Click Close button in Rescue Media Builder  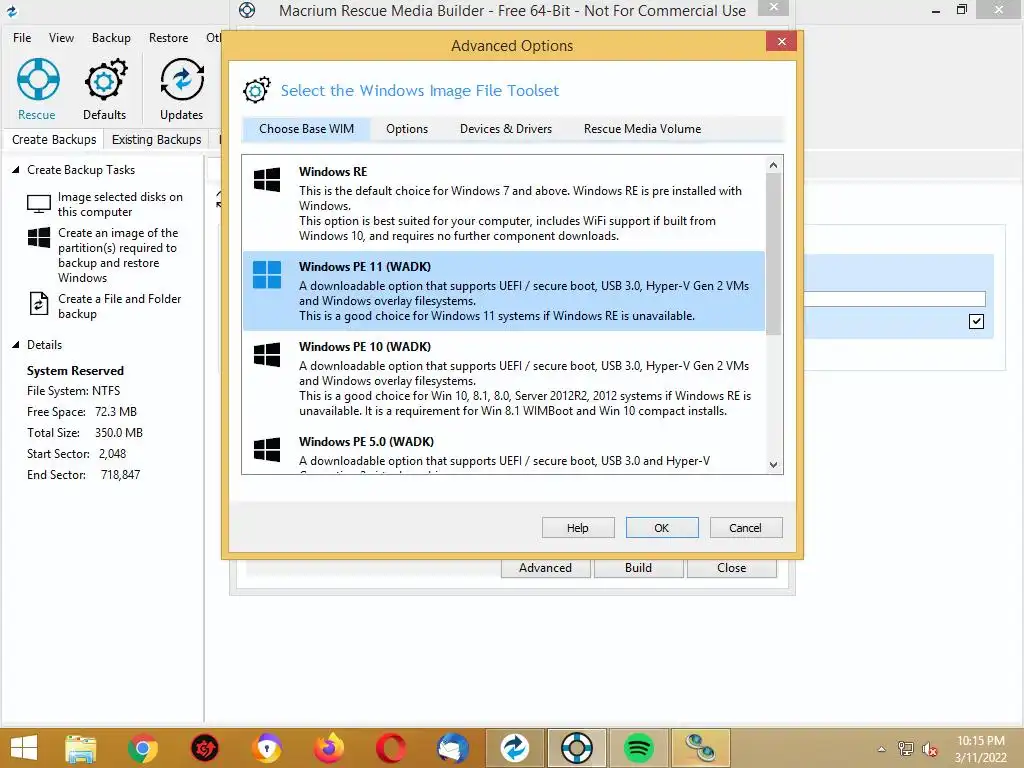[731, 568]
